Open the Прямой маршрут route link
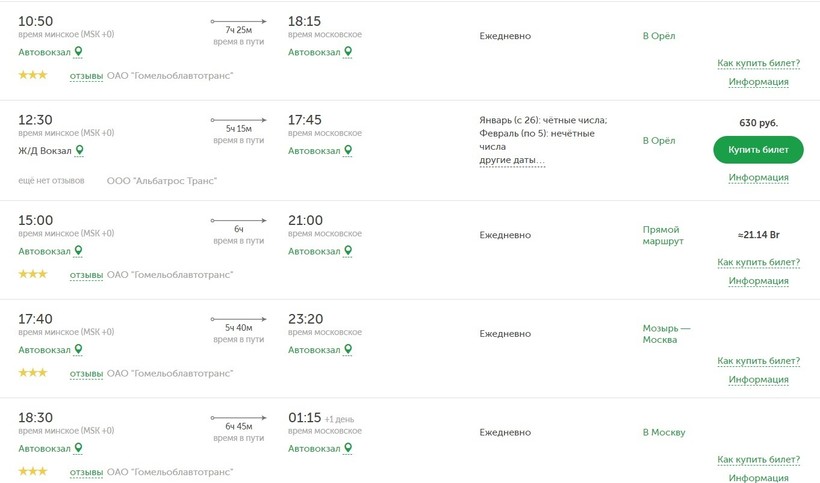 [661, 235]
